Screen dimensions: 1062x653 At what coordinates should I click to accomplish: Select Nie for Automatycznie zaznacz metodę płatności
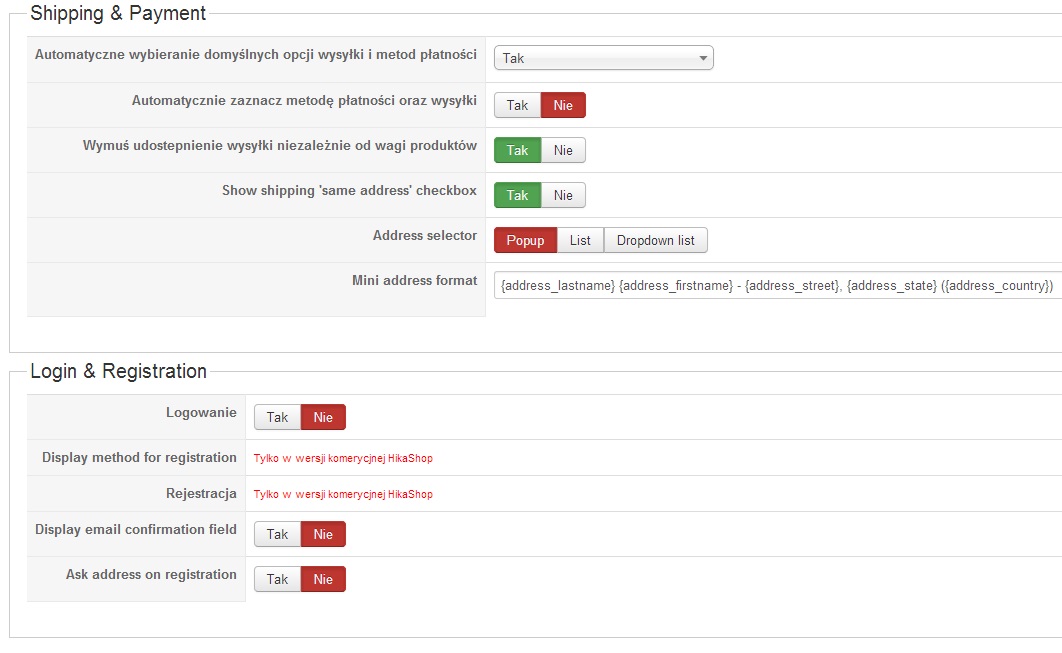pyautogui.click(x=563, y=105)
